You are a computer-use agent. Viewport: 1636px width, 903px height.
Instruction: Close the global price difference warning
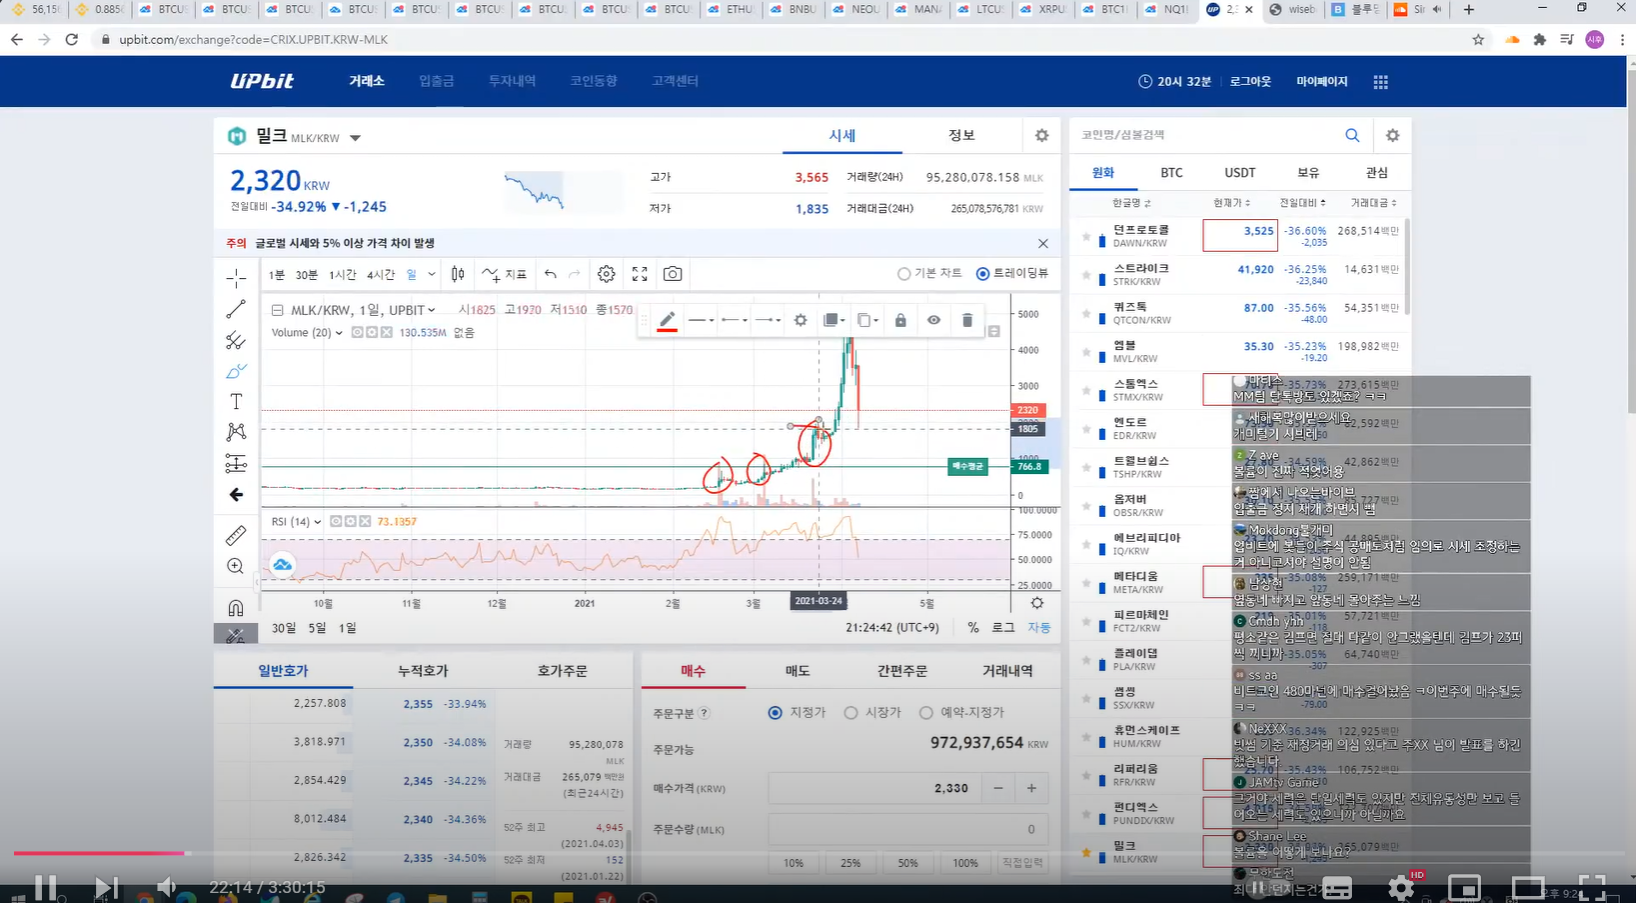1043,243
